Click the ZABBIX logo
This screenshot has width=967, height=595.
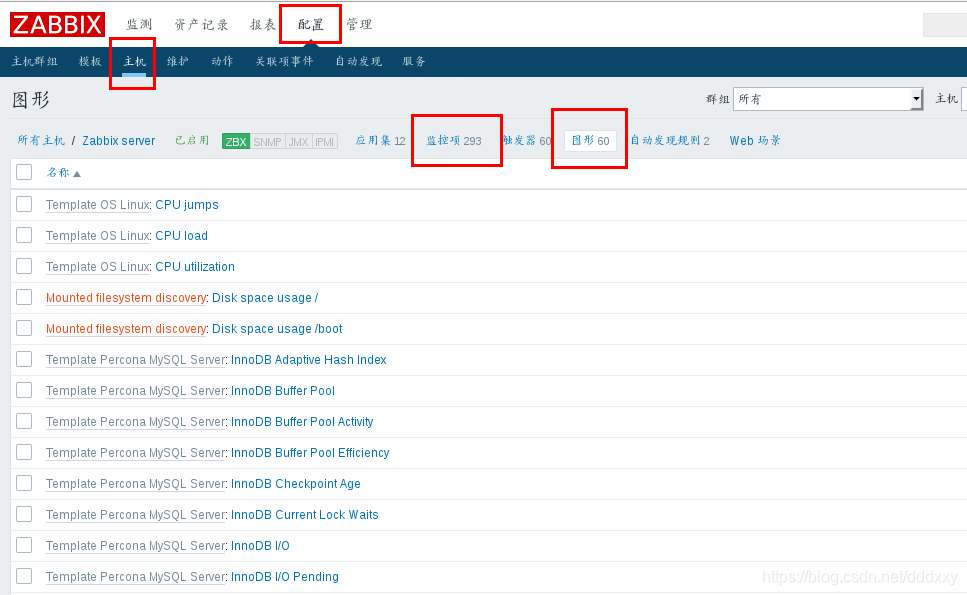[x=57, y=25]
